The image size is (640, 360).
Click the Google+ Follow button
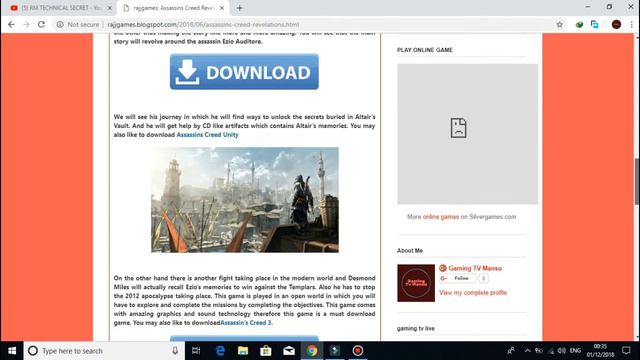pyautogui.click(x=458, y=278)
